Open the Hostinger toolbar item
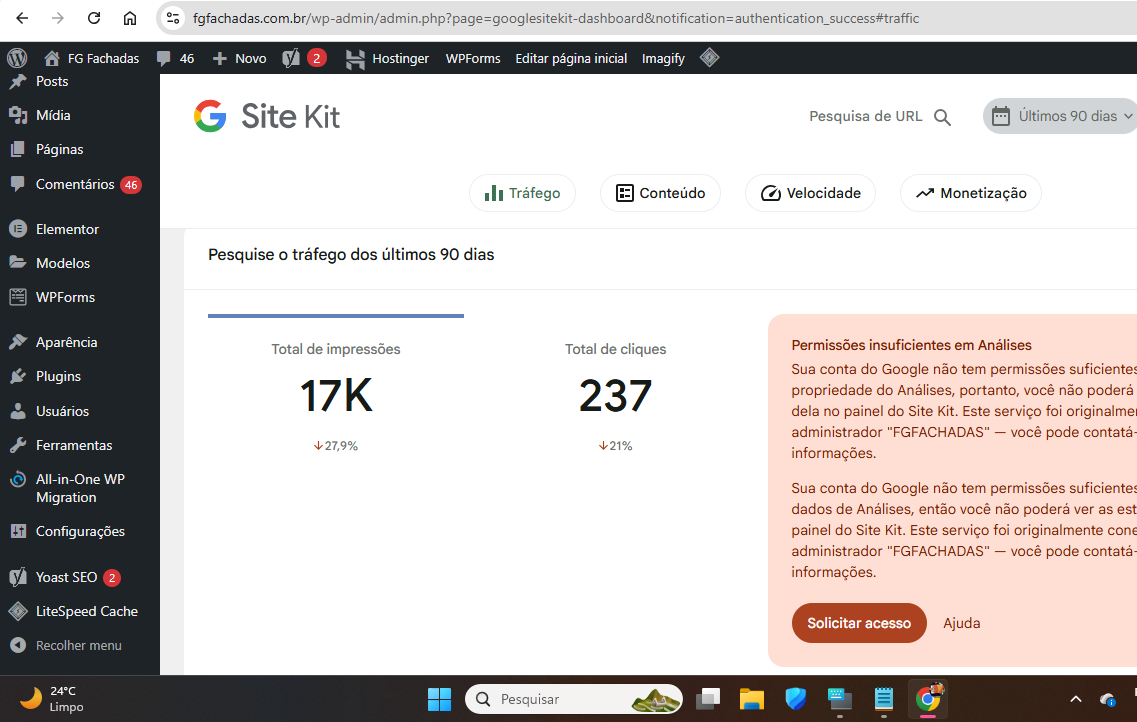The image size is (1137, 722). [387, 58]
